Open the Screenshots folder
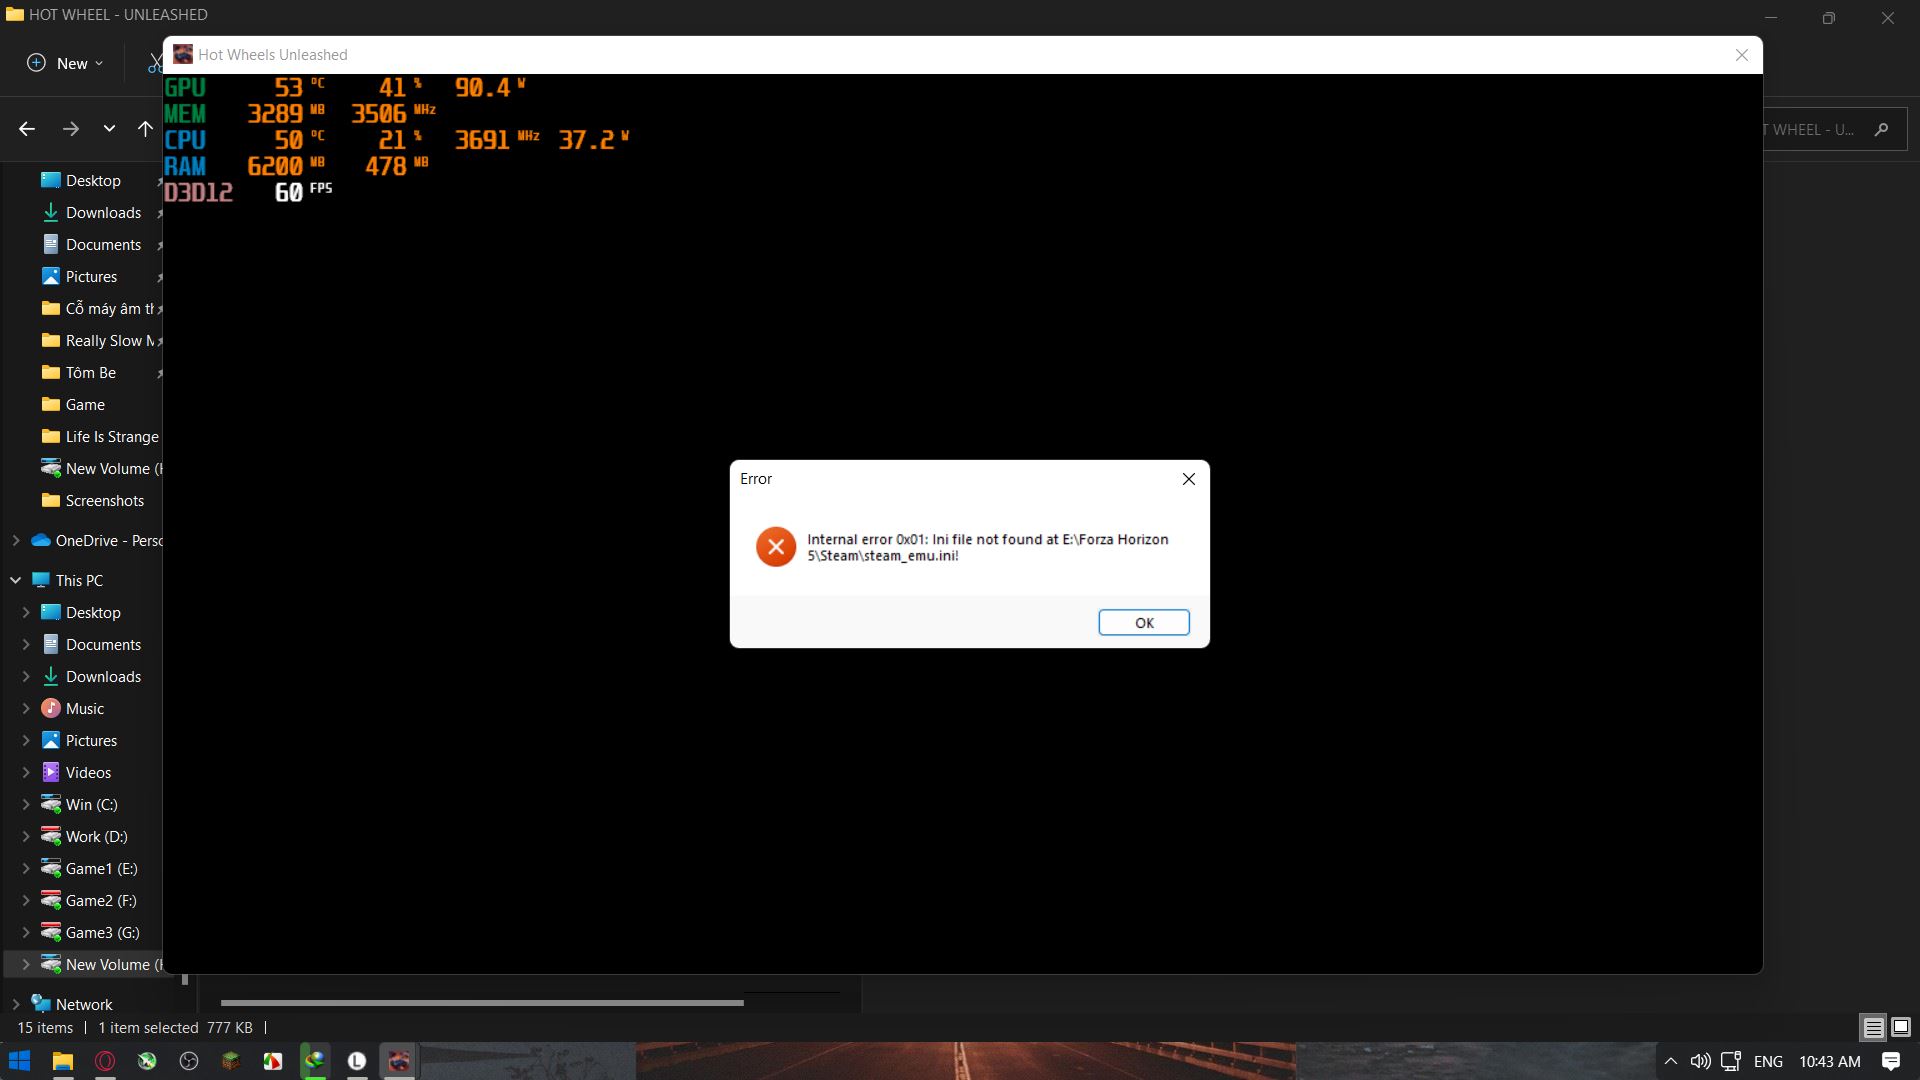Image resolution: width=1920 pixels, height=1080 pixels. coord(104,498)
